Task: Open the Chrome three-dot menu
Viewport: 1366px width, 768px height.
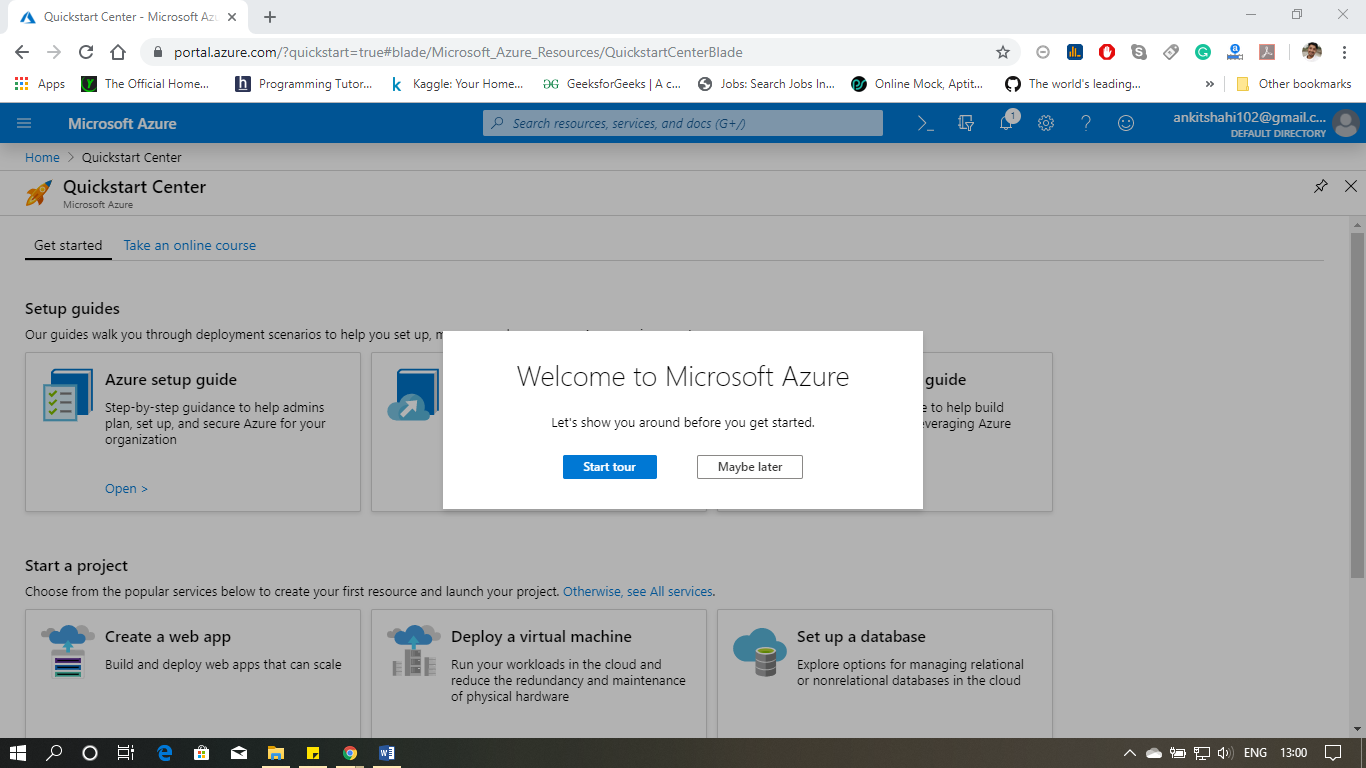Action: tap(1343, 52)
